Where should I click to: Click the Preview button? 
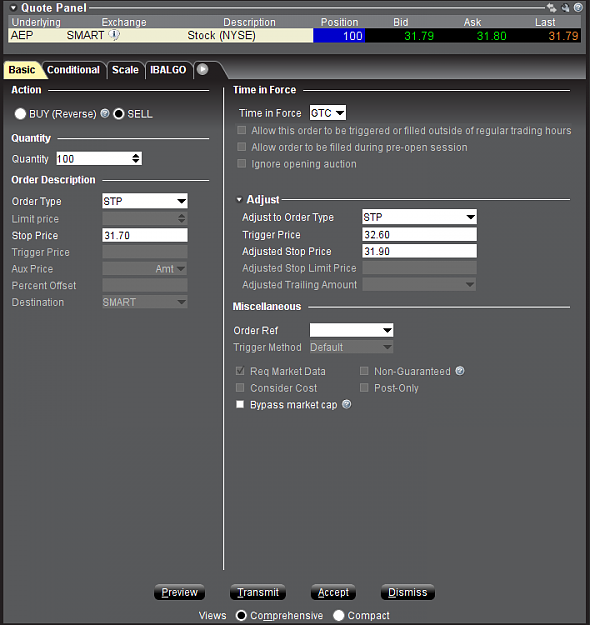[x=179, y=592]
